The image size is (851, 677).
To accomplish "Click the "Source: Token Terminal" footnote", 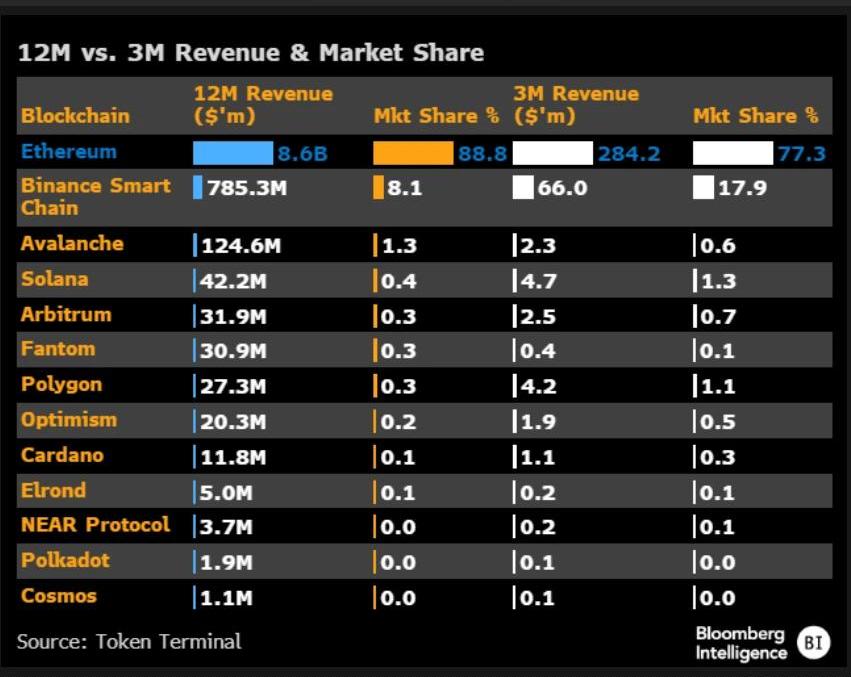I will (x=129, y=642).
